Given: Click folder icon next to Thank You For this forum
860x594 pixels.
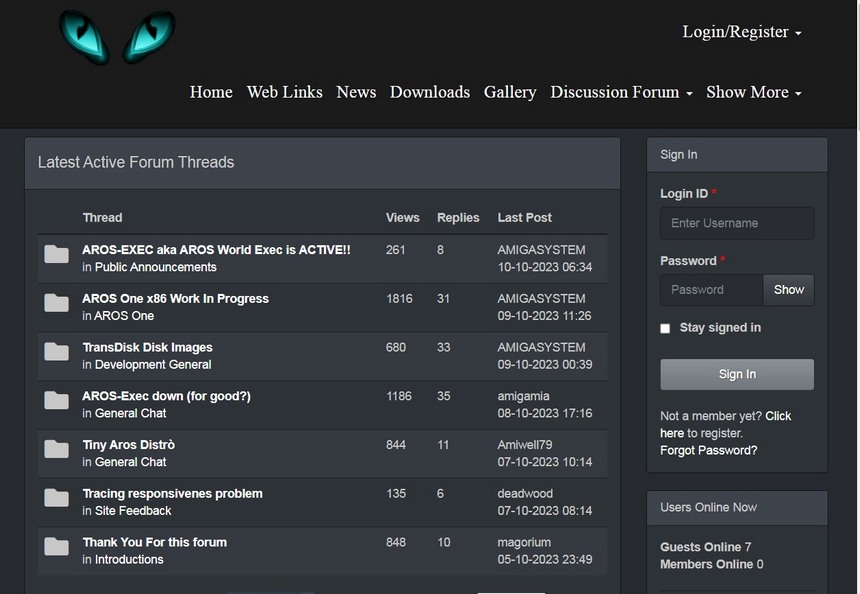Looking at the screenshot, I should point(57,547).
